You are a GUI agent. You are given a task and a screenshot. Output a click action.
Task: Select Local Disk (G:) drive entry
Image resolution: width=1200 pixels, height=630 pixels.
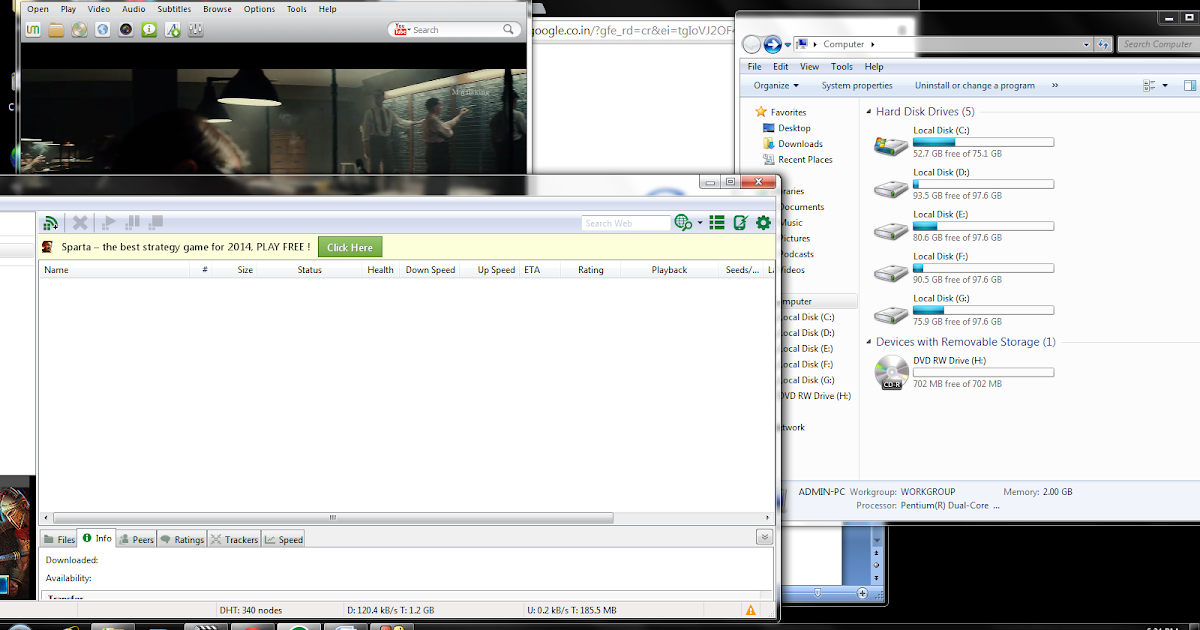click(963, 310)
